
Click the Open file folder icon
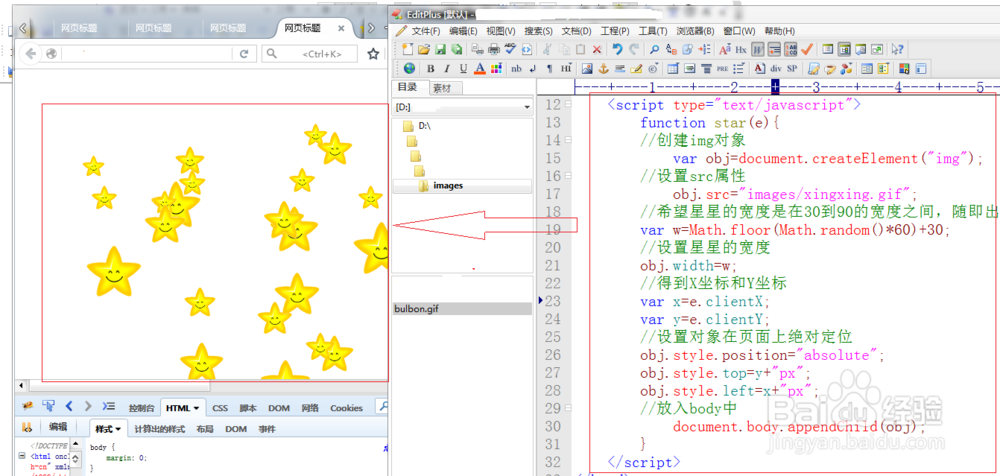(424, 49)
